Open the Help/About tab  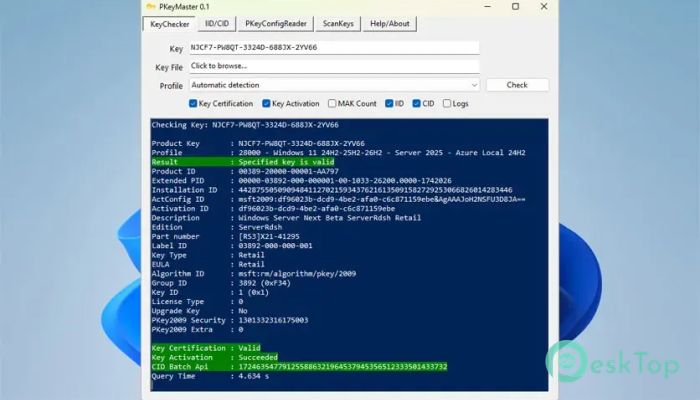390,24
